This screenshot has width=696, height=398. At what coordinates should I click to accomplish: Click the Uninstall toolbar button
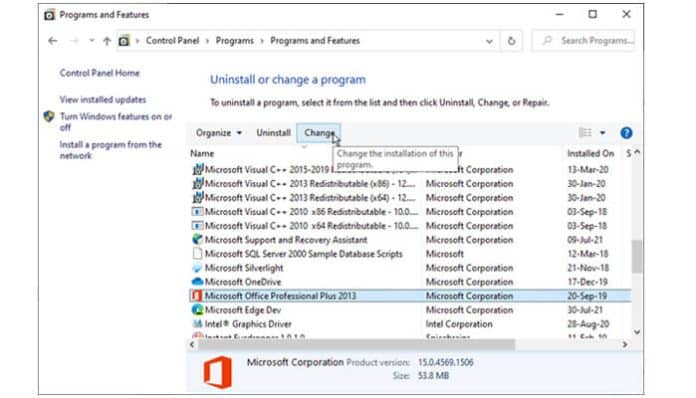tap(273, 133)
